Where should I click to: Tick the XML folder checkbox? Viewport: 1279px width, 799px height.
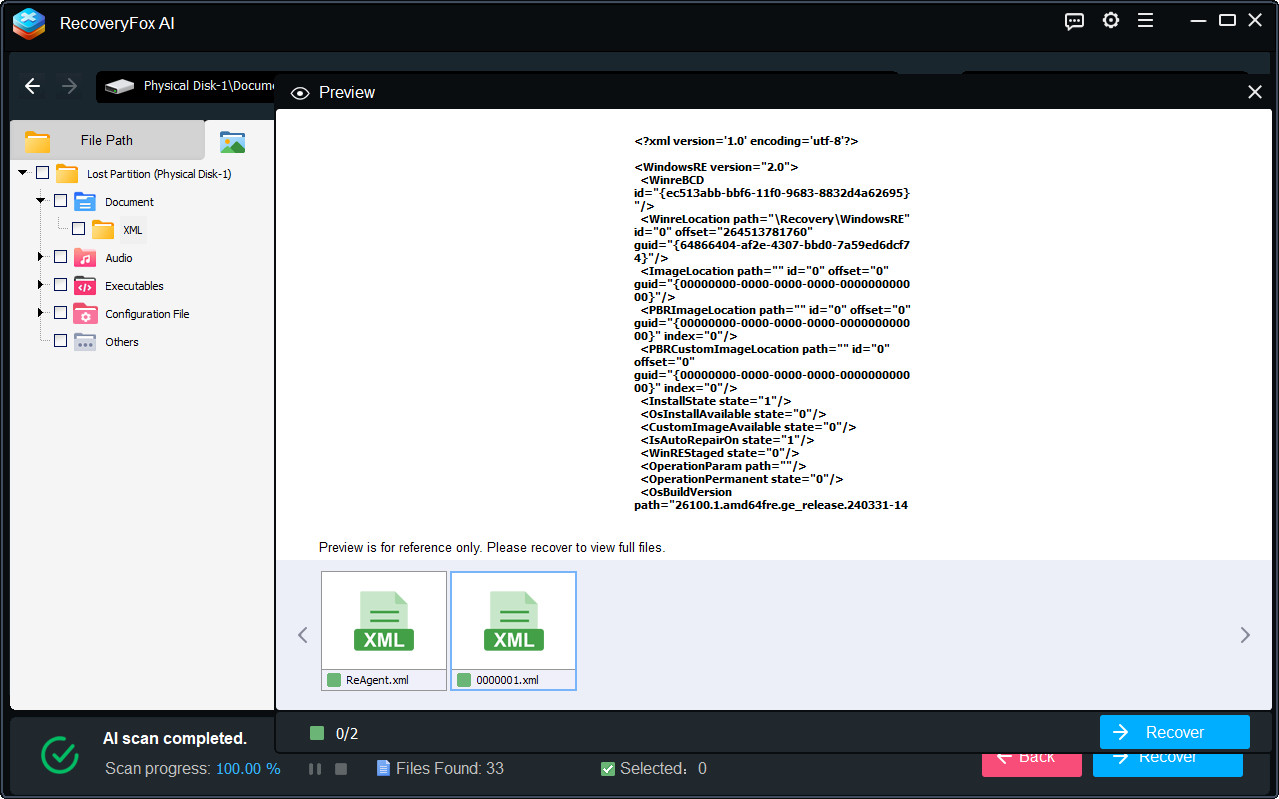click(x=78, y=229)
